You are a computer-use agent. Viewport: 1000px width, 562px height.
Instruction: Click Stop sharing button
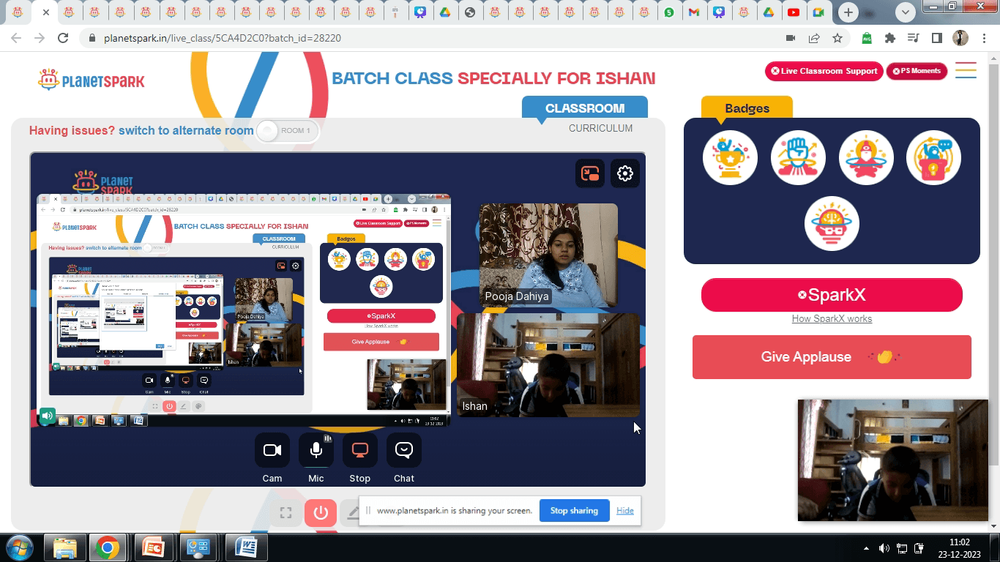(574, 510)
